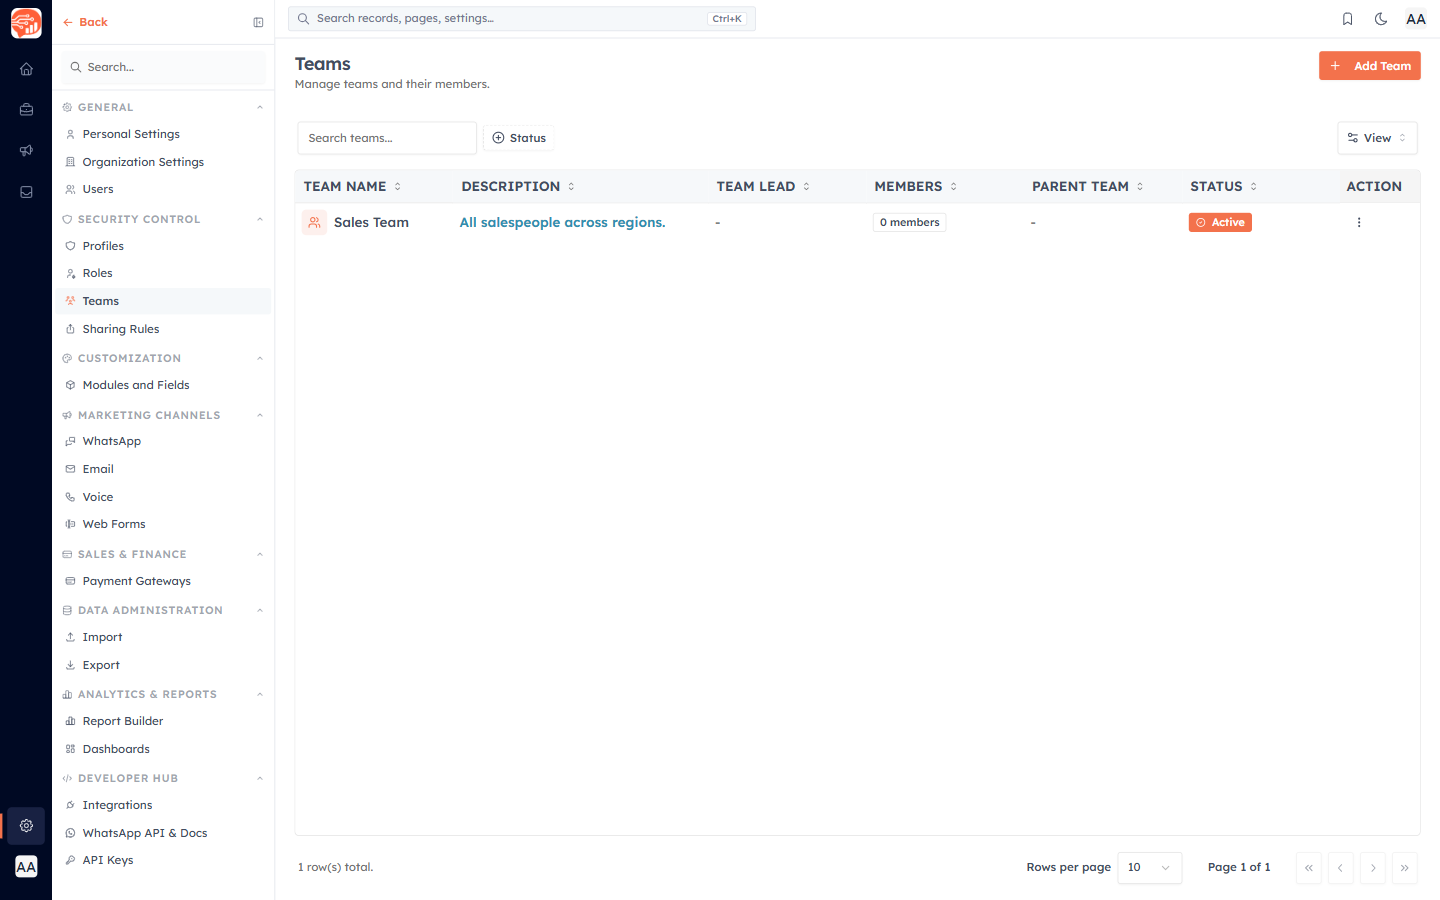Sort by Members column
Screen dimensions: 1440x900
pos(916,187)
